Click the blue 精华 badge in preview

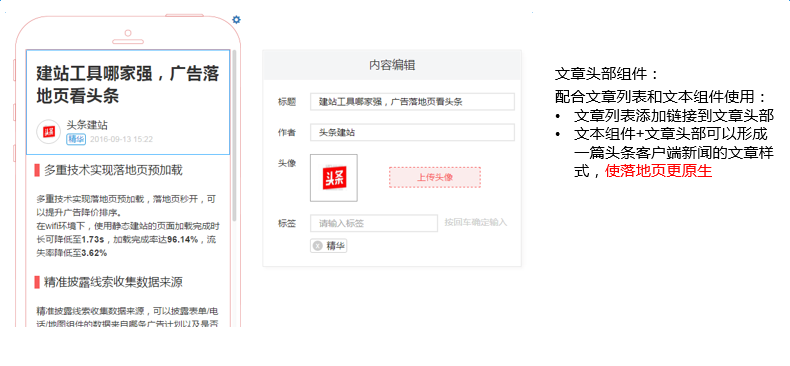(76, 139)
